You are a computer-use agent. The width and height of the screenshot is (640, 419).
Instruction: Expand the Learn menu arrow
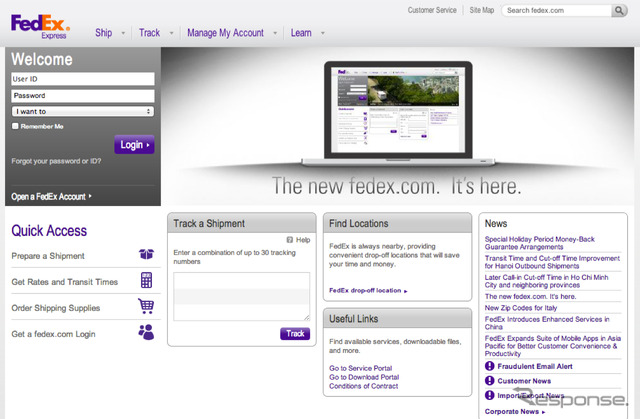click(322, 33)
